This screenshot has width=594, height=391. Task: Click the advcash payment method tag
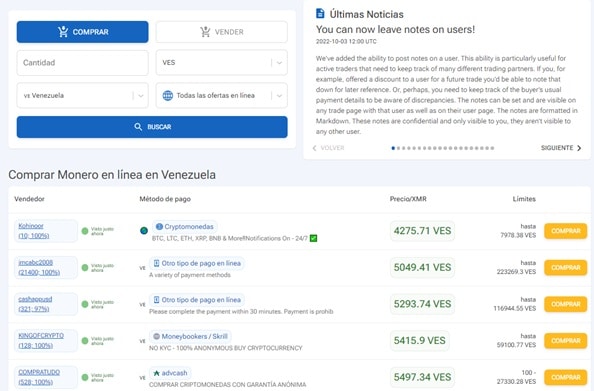[170, 373]
